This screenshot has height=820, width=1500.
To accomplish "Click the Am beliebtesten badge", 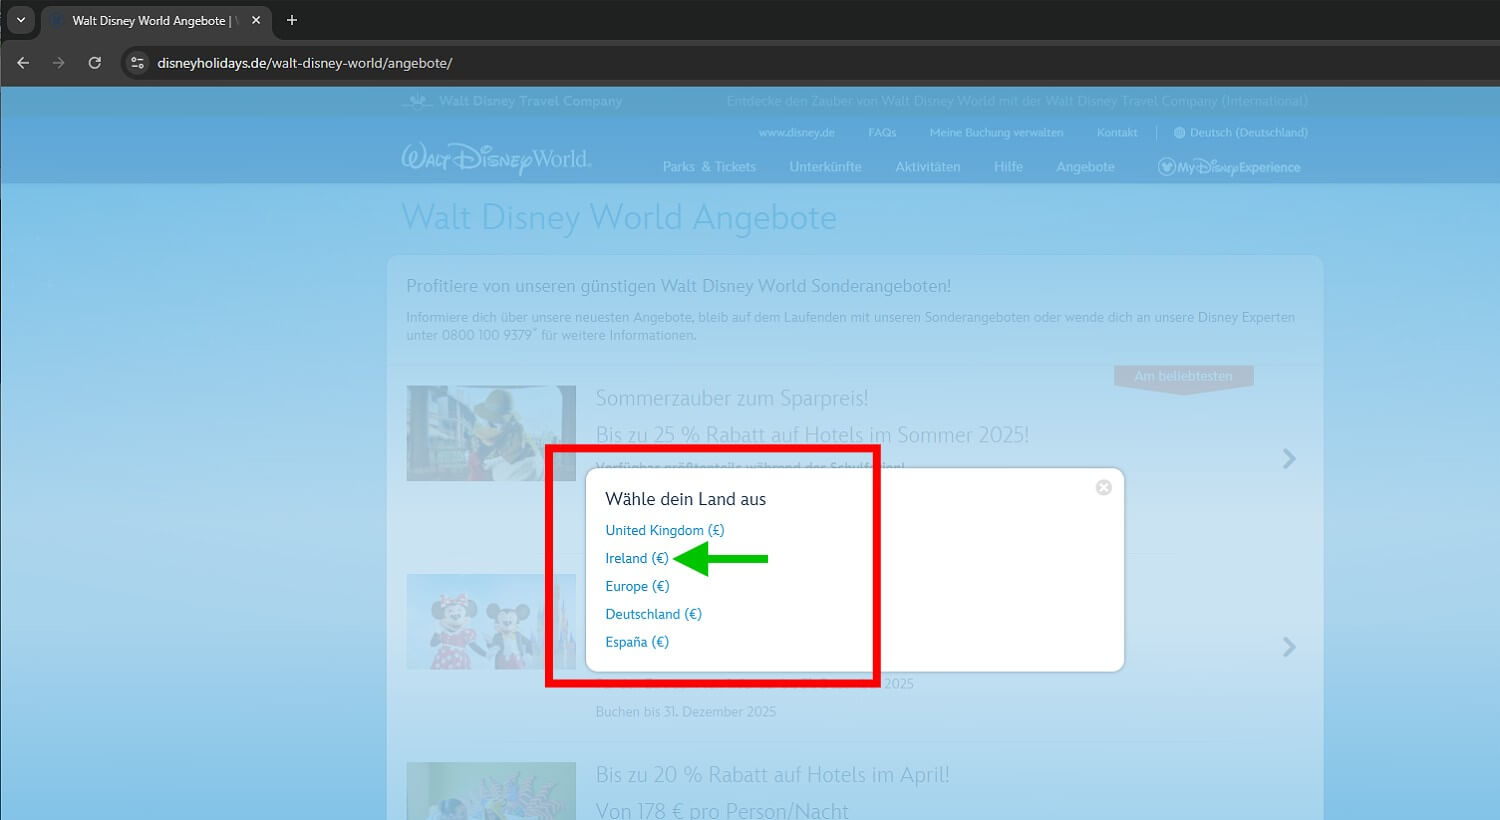I will tap(1183, 377).
